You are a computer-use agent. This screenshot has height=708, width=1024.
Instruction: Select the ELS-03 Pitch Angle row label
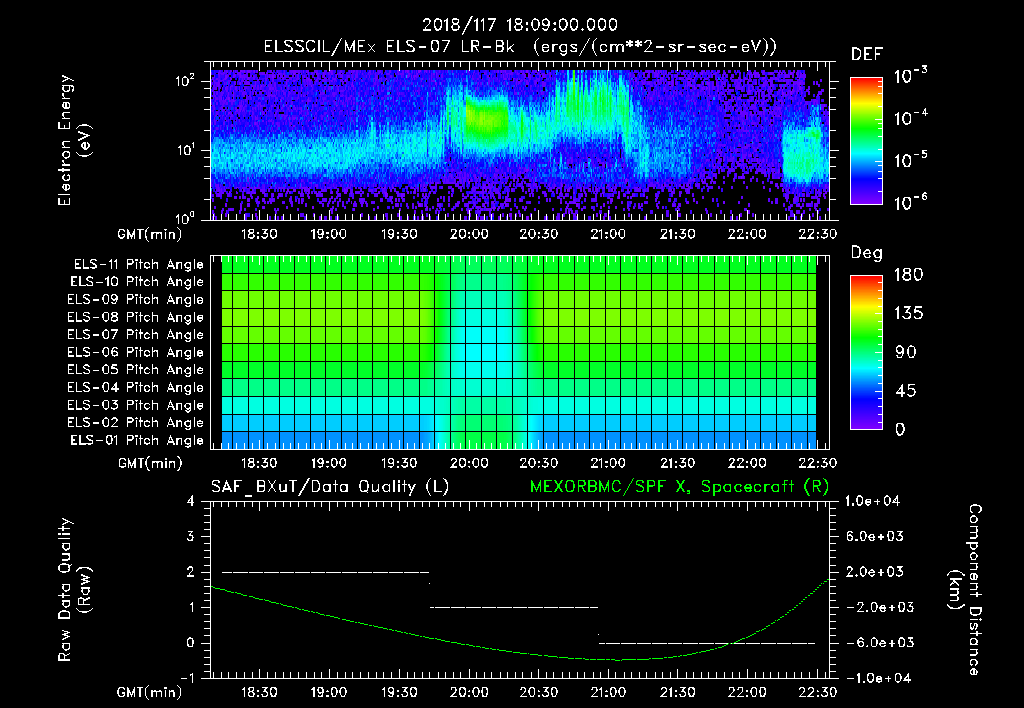tap(136, 405)
